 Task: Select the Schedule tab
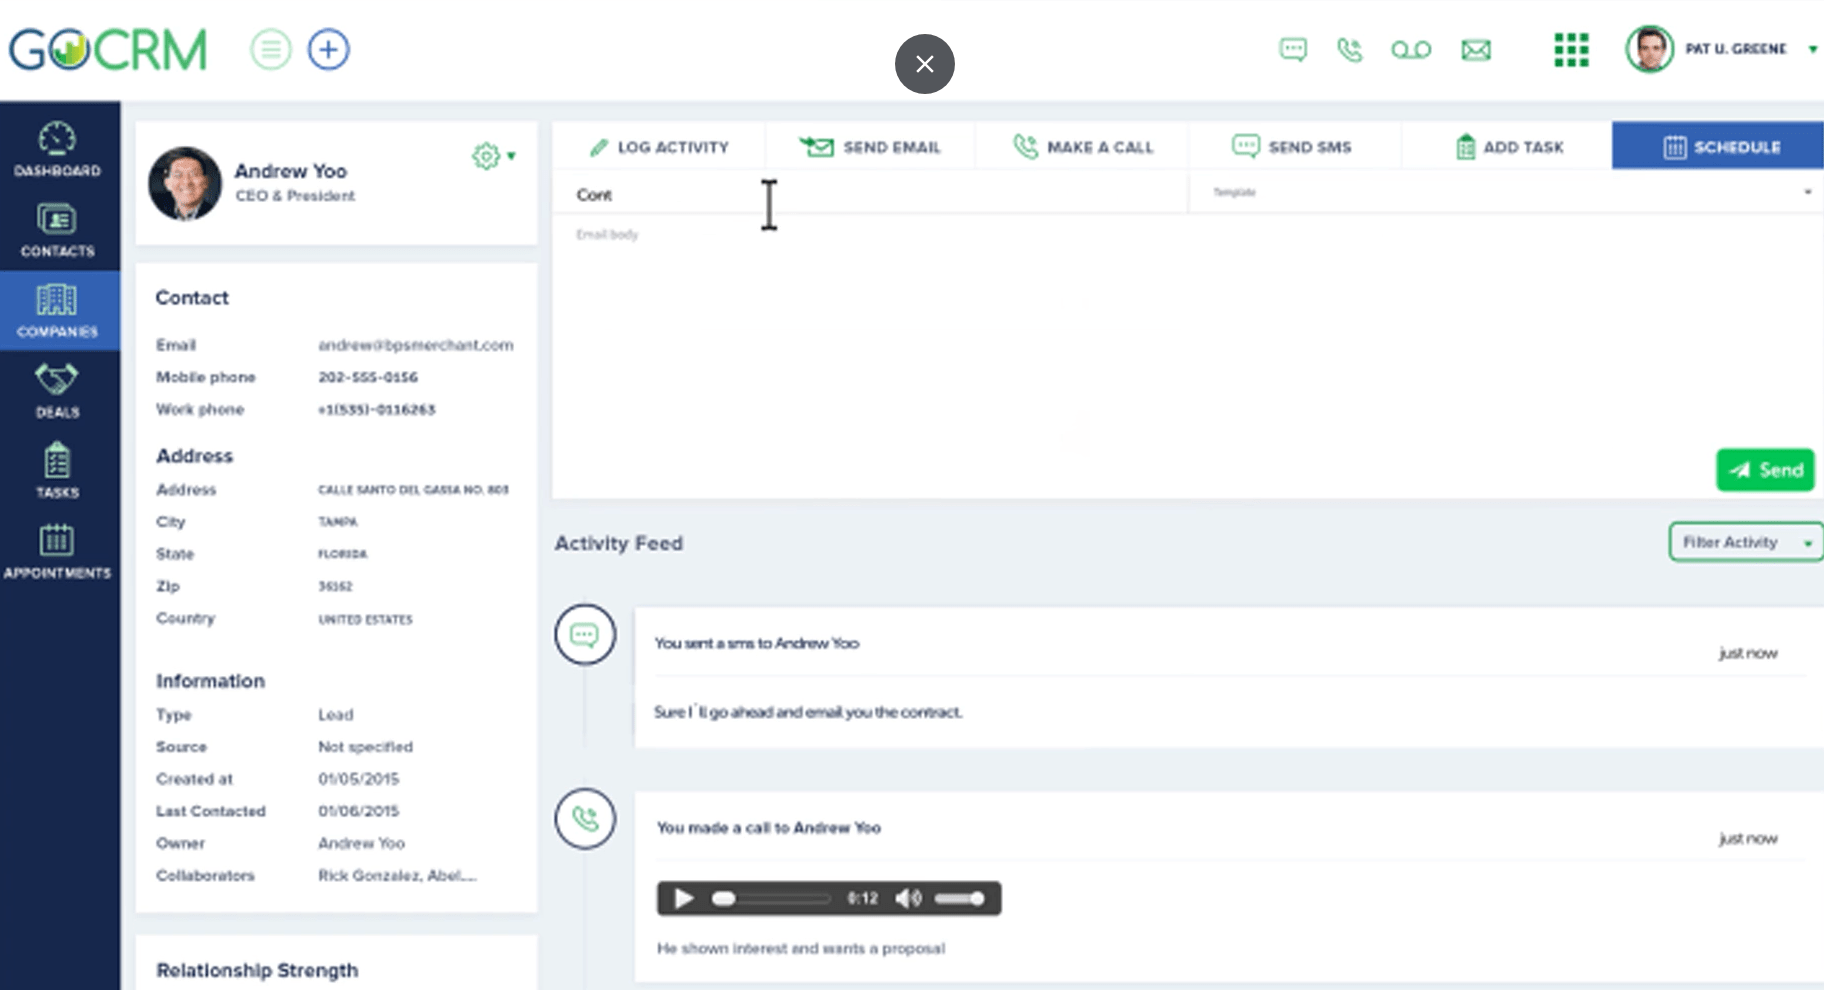click(1726, 146)
